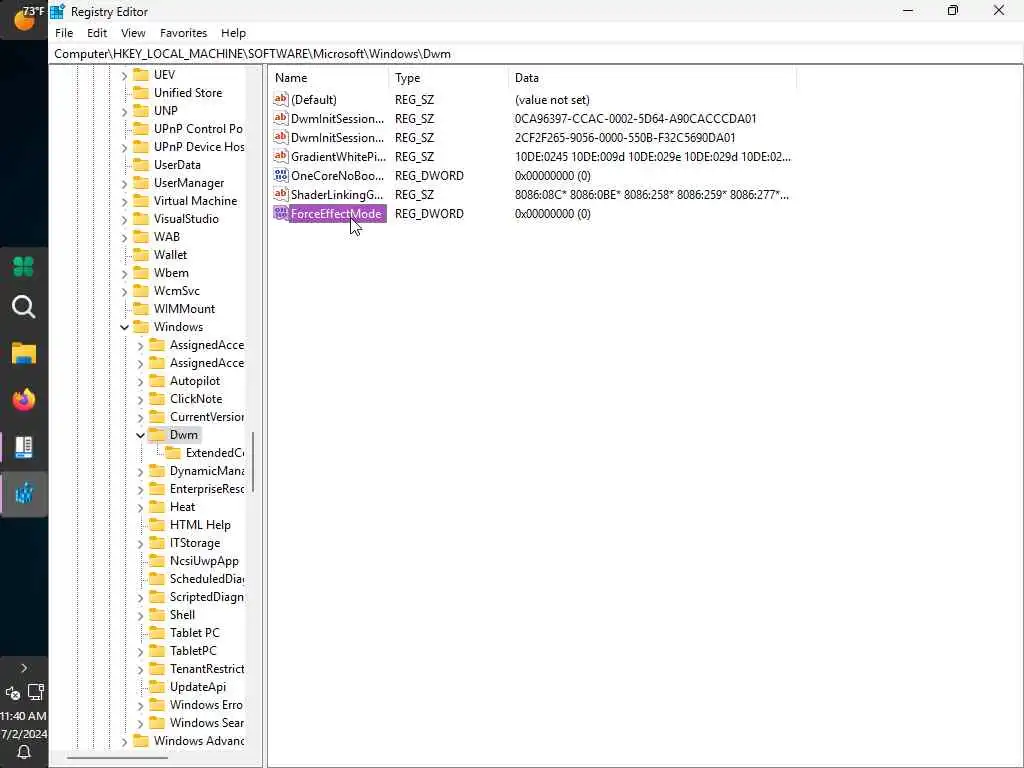The image size is (1024, 768).
Task: Expand the UserManager key
Action: [x=124, y=184]
